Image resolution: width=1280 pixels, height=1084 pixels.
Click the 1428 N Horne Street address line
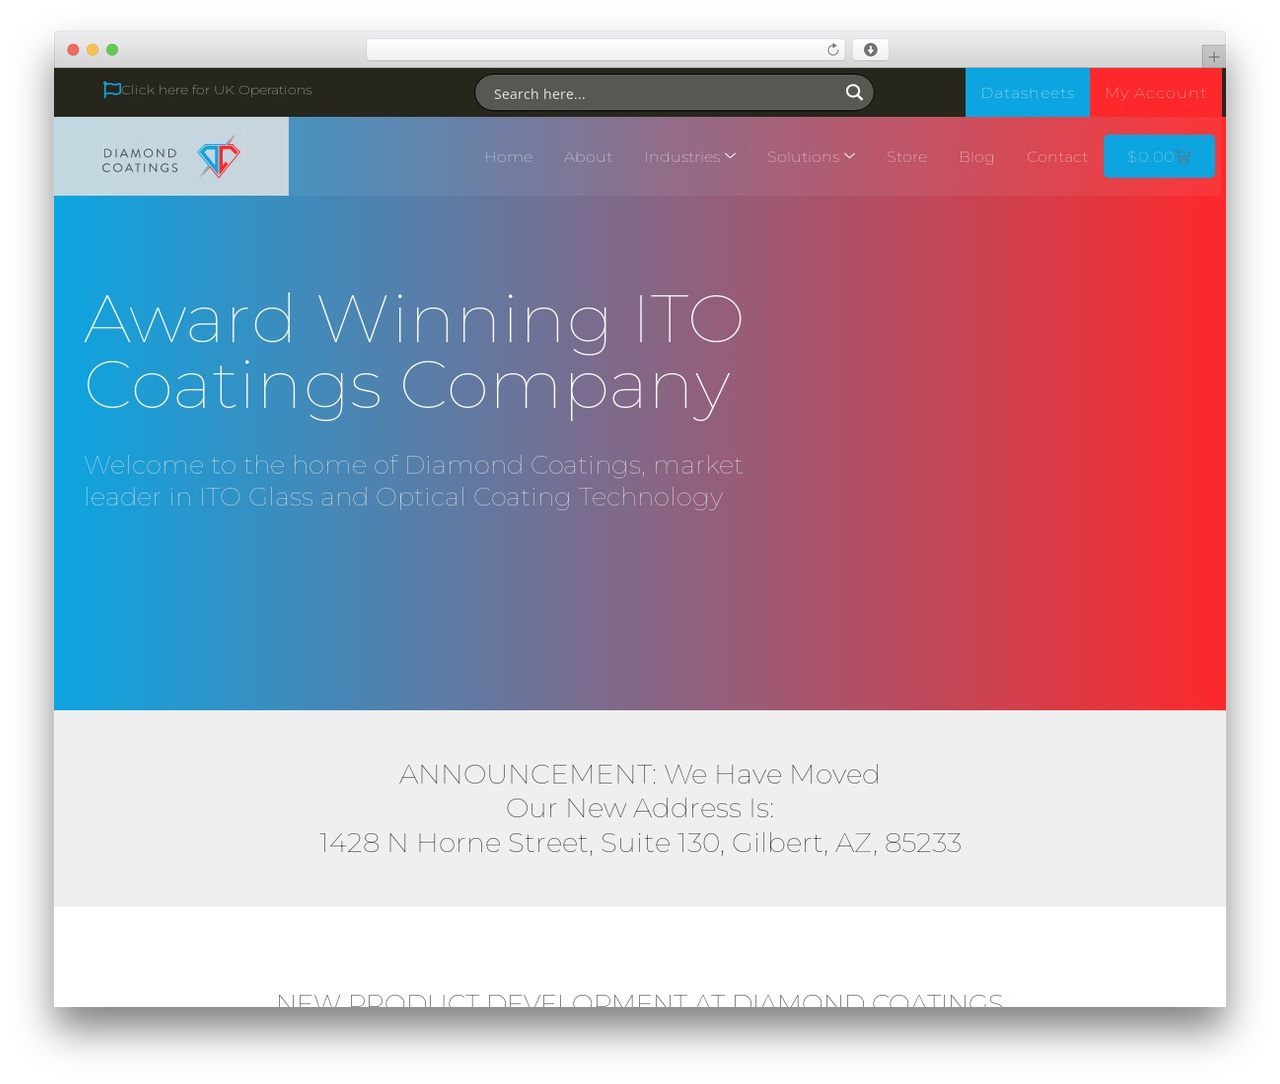click(x=640, y=843)
